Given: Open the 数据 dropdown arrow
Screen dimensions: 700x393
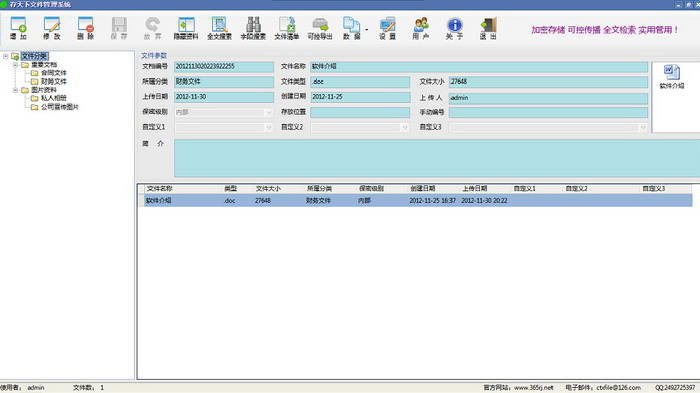Looking at the screenshot, I should (367, 29).
